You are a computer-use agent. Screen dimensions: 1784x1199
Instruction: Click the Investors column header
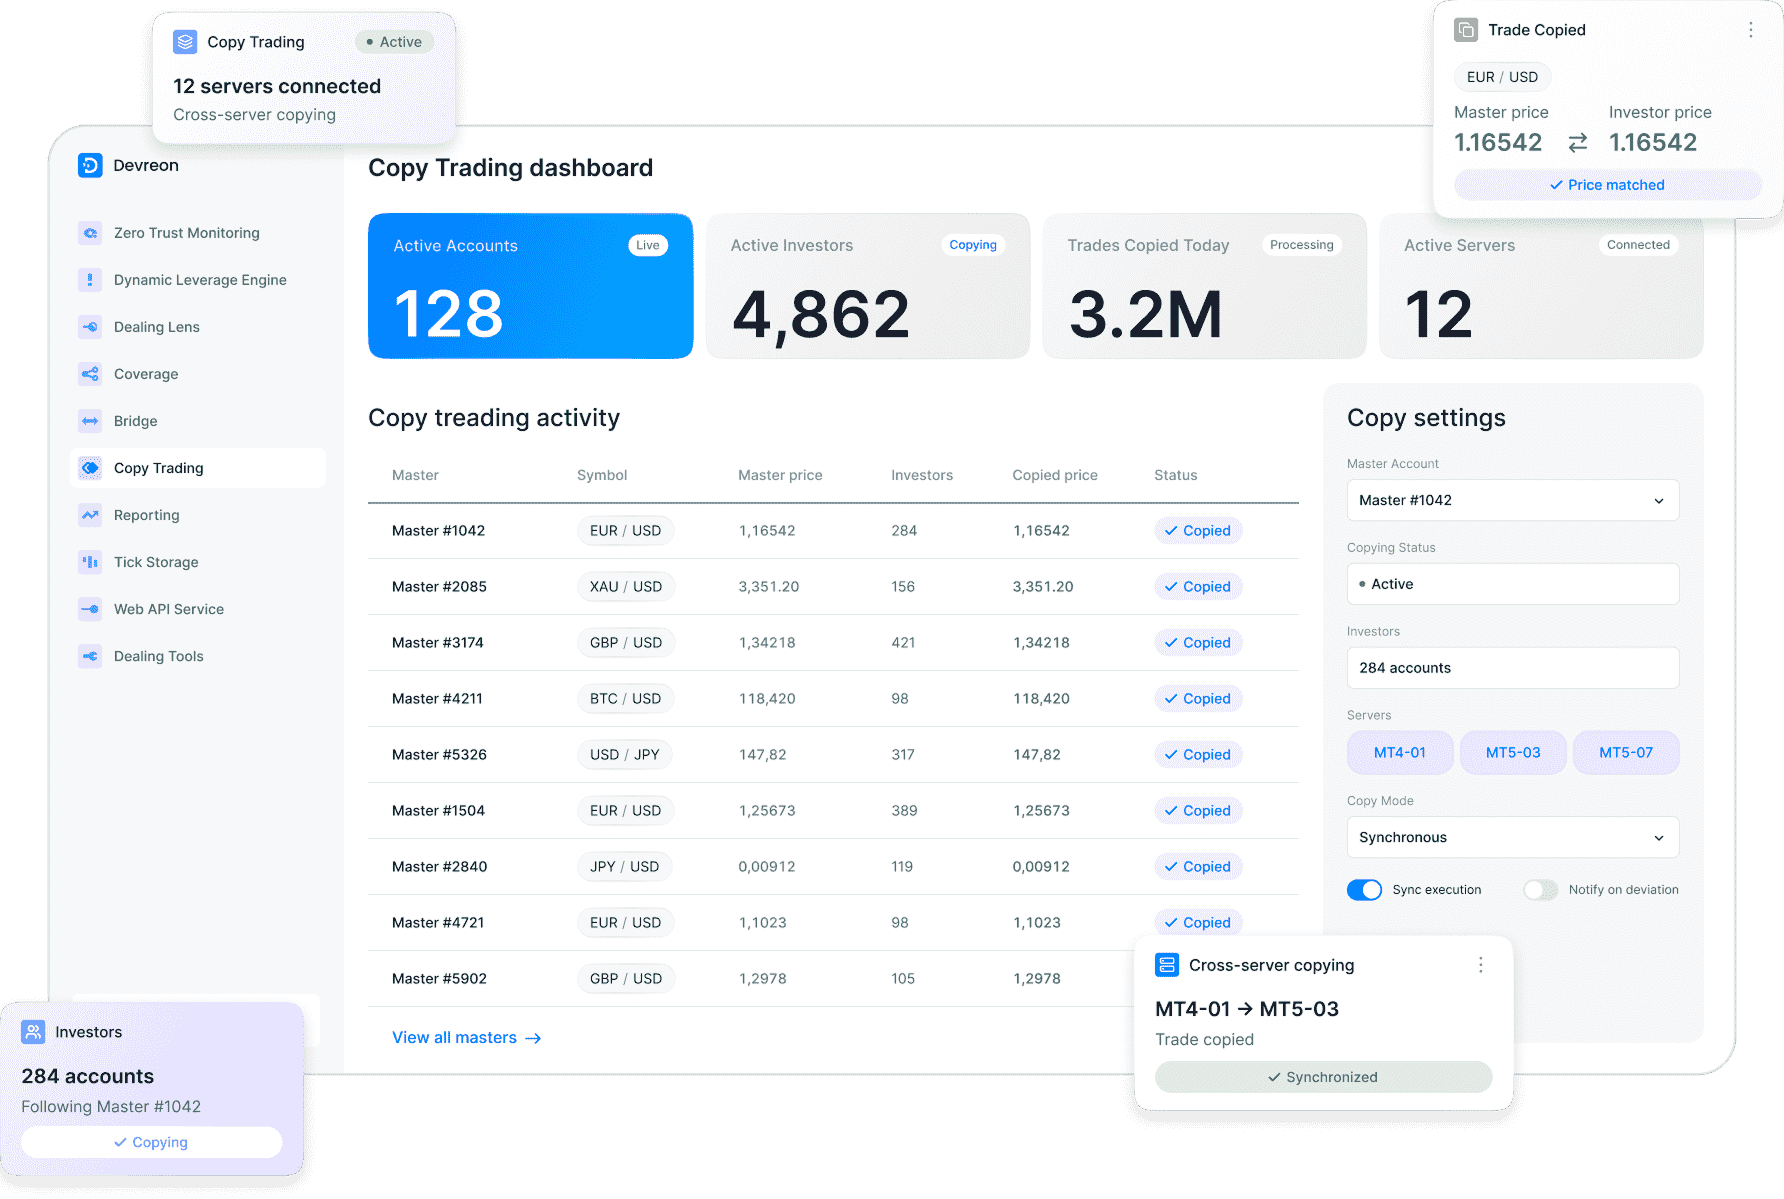point(922,475)
